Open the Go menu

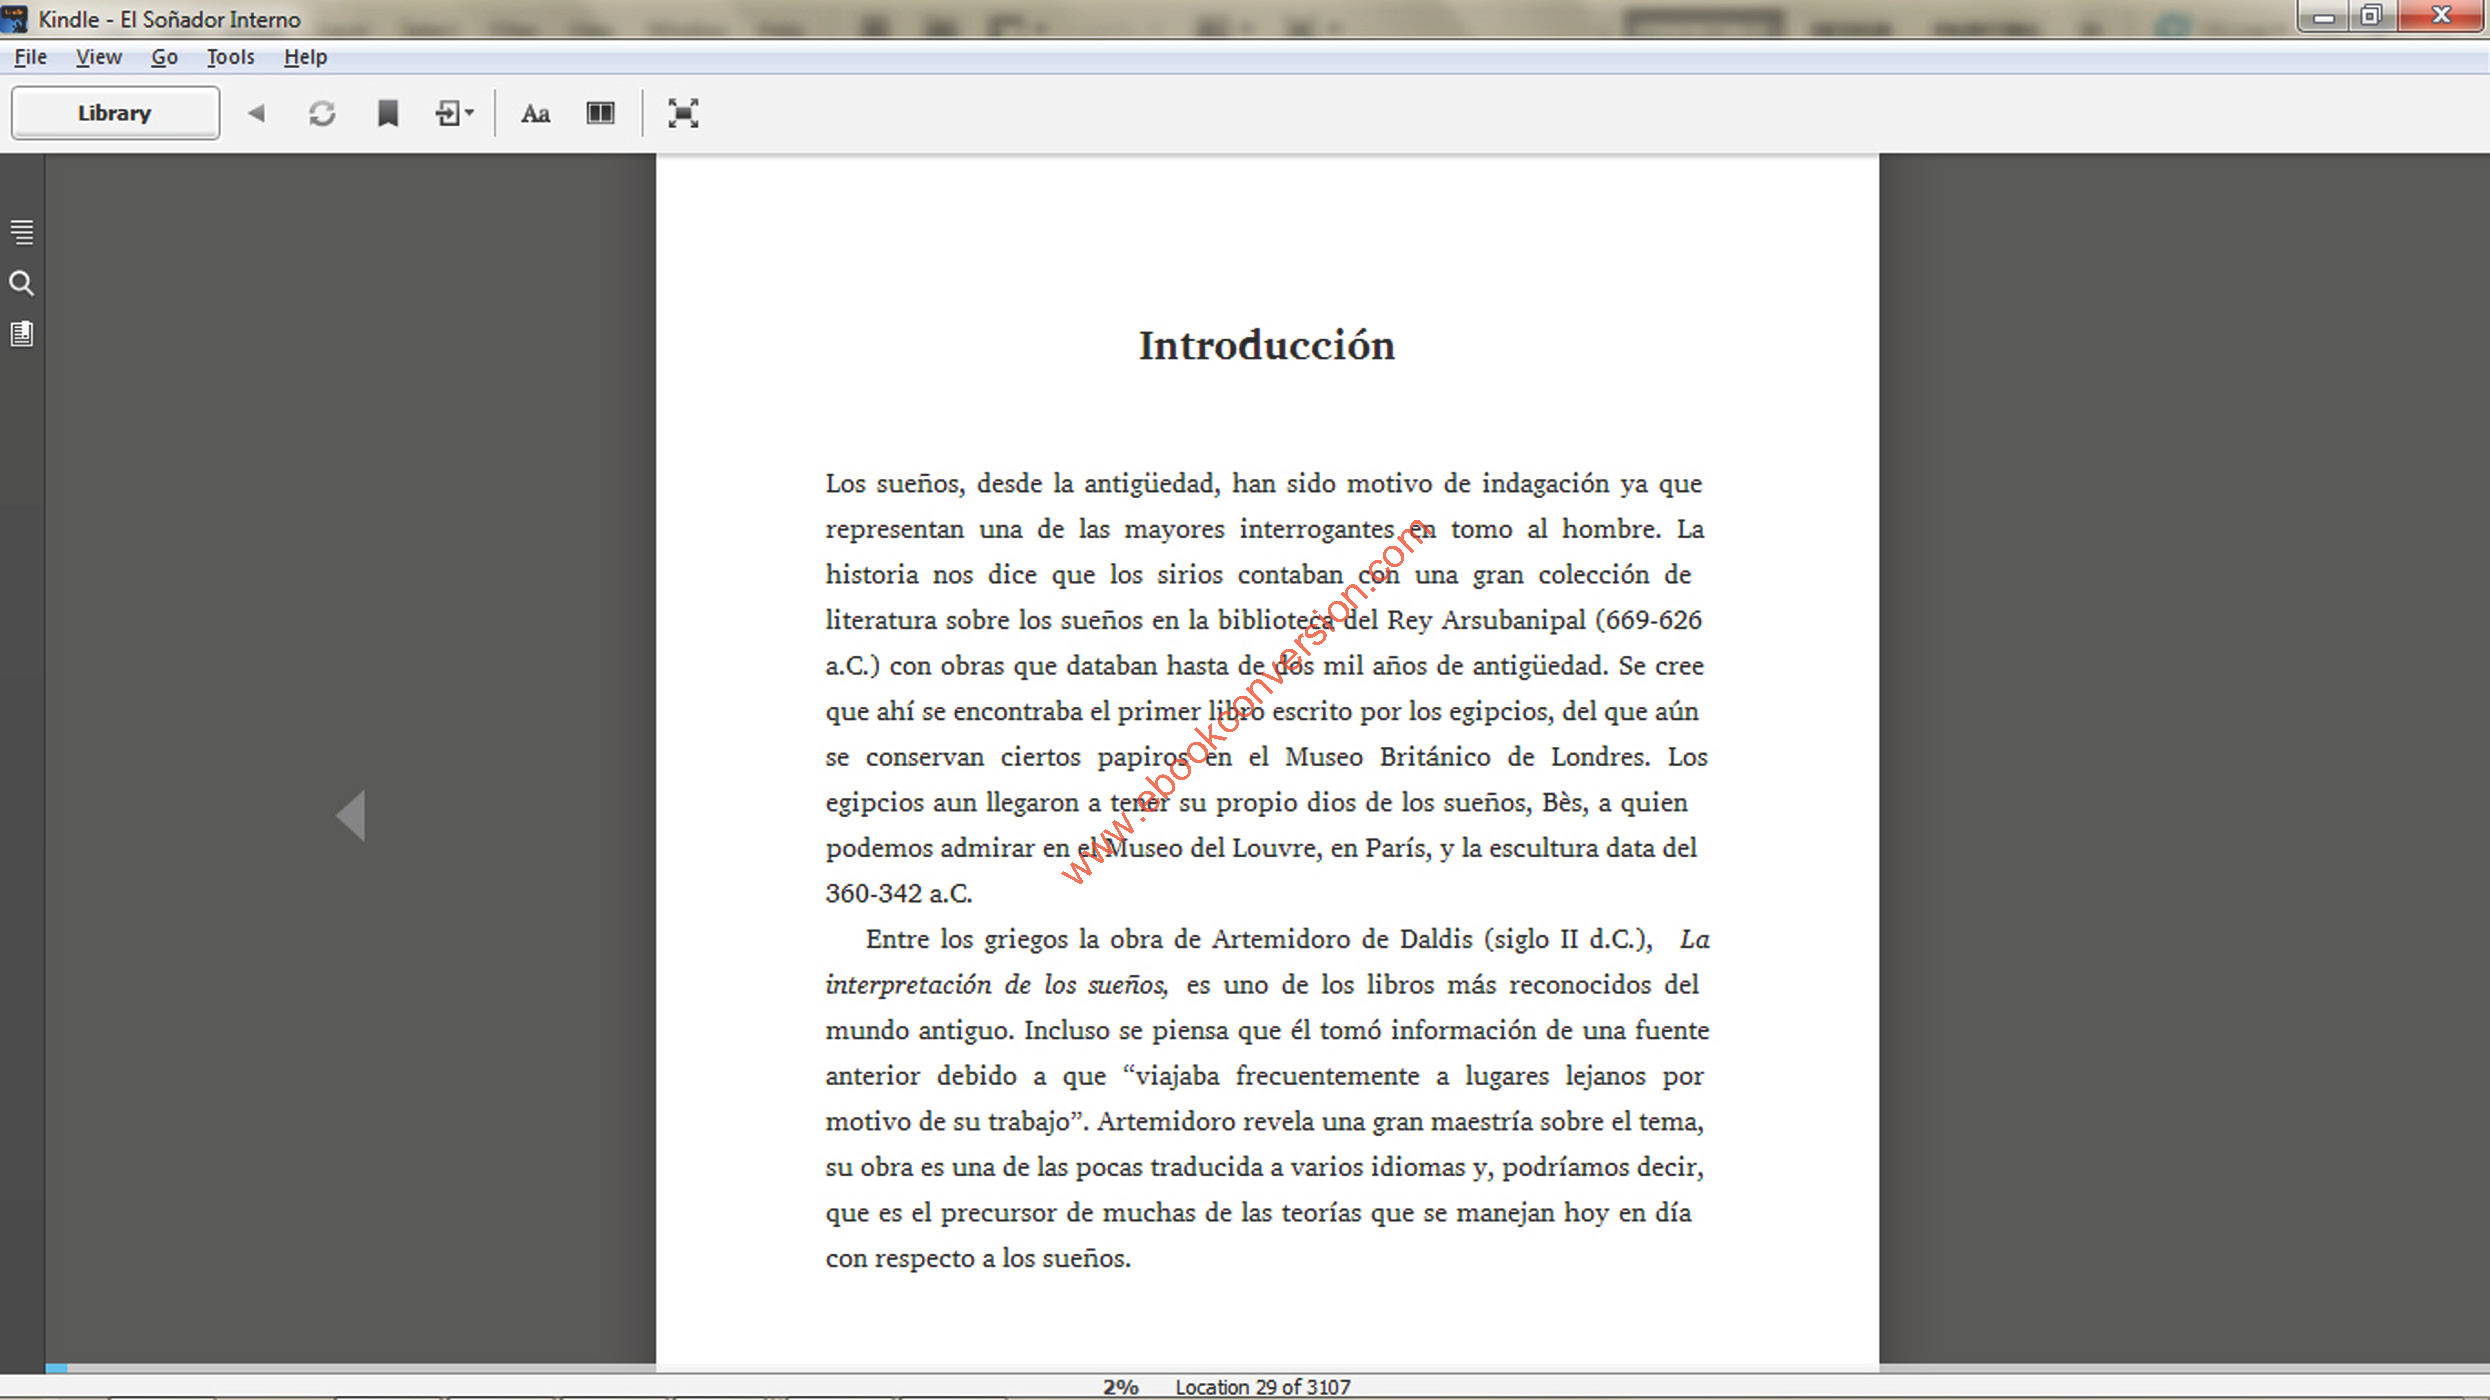164,57
